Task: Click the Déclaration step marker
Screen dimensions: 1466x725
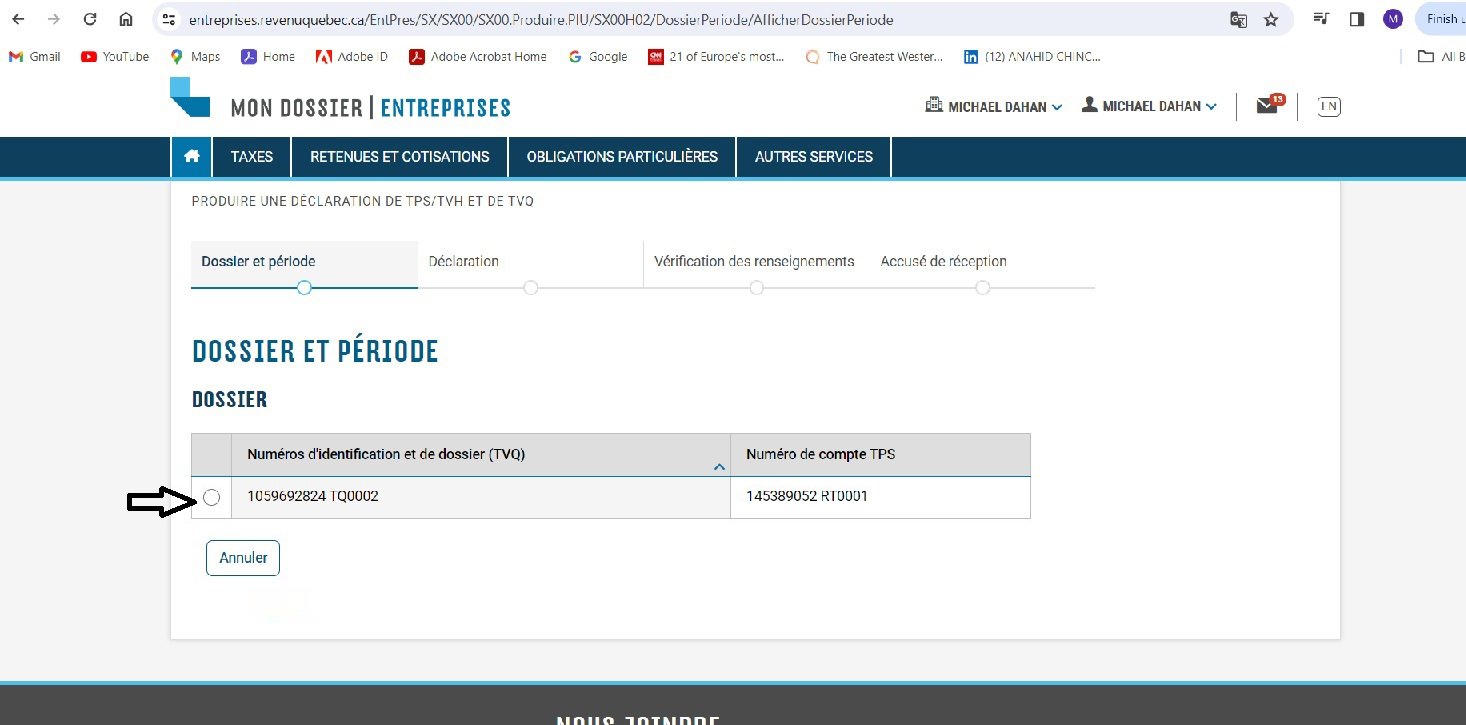Action: pos(530,287)
